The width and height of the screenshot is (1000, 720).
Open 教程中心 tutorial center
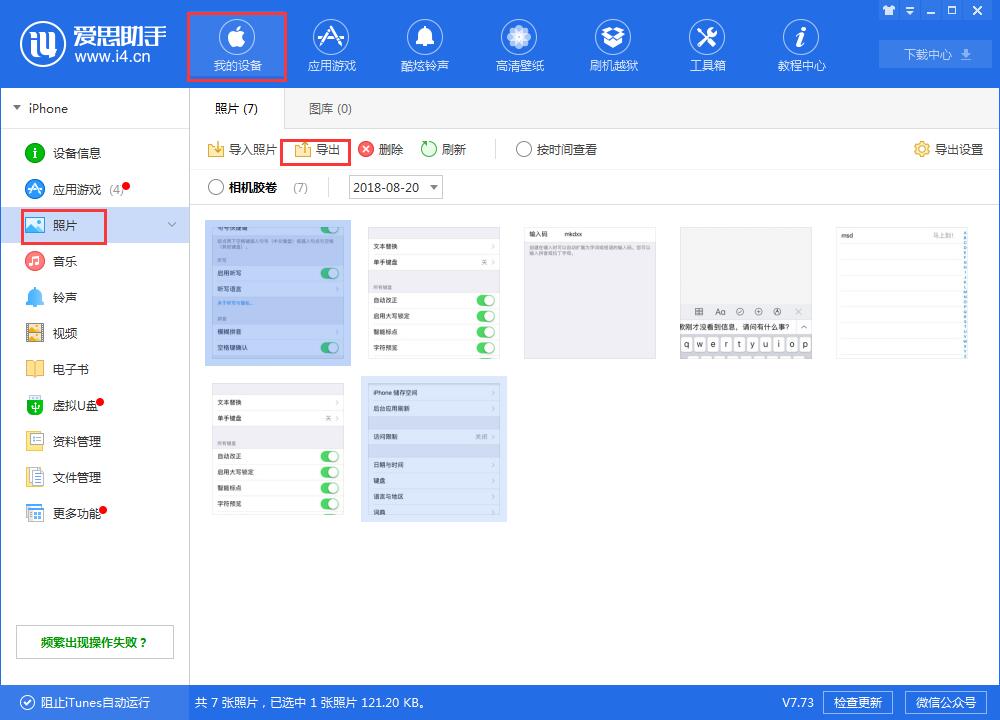click(800, 45)
